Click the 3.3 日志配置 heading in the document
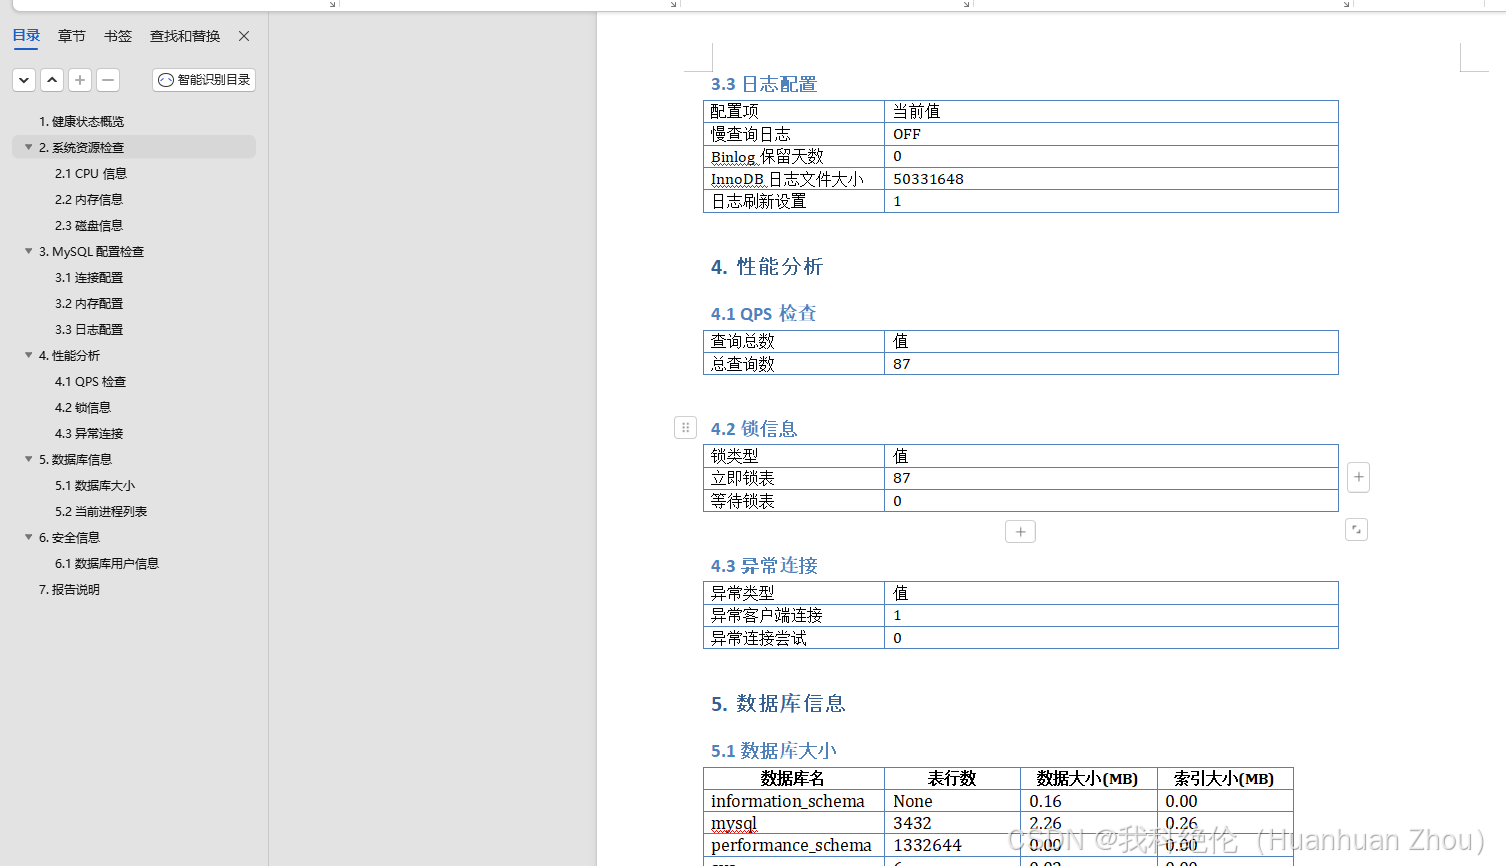The image size is (1506, 866). [764, 84]
